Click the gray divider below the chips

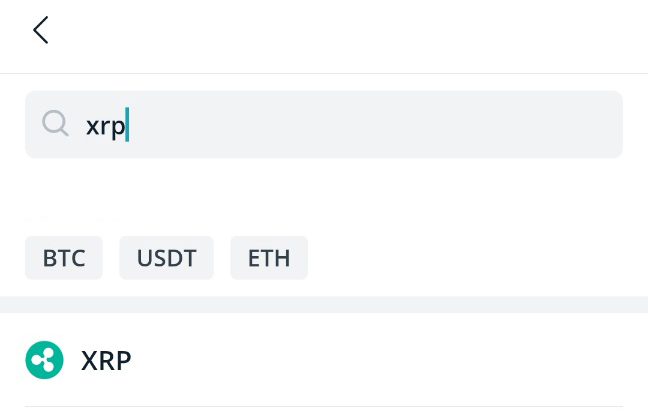(x=324, y=304)
